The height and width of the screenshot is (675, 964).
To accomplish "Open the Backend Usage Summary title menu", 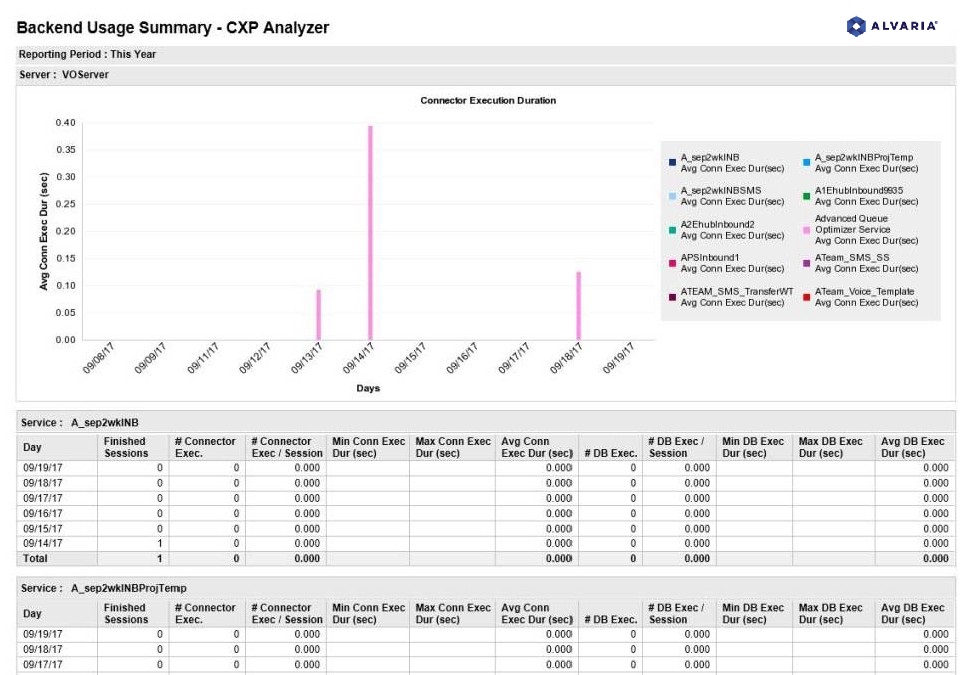I will 173,27.
